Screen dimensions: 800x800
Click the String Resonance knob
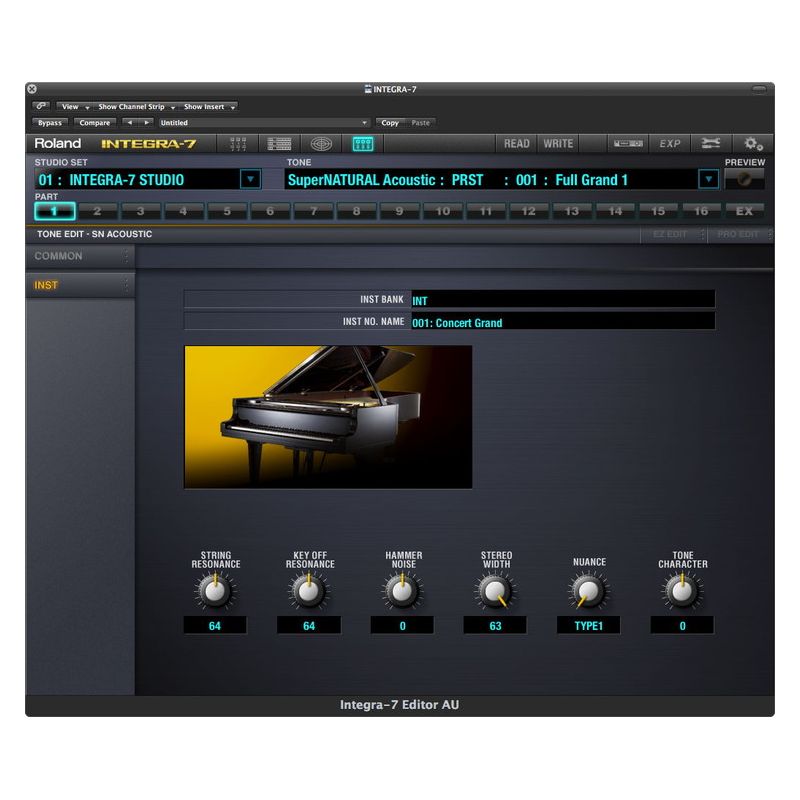[215, 591]
